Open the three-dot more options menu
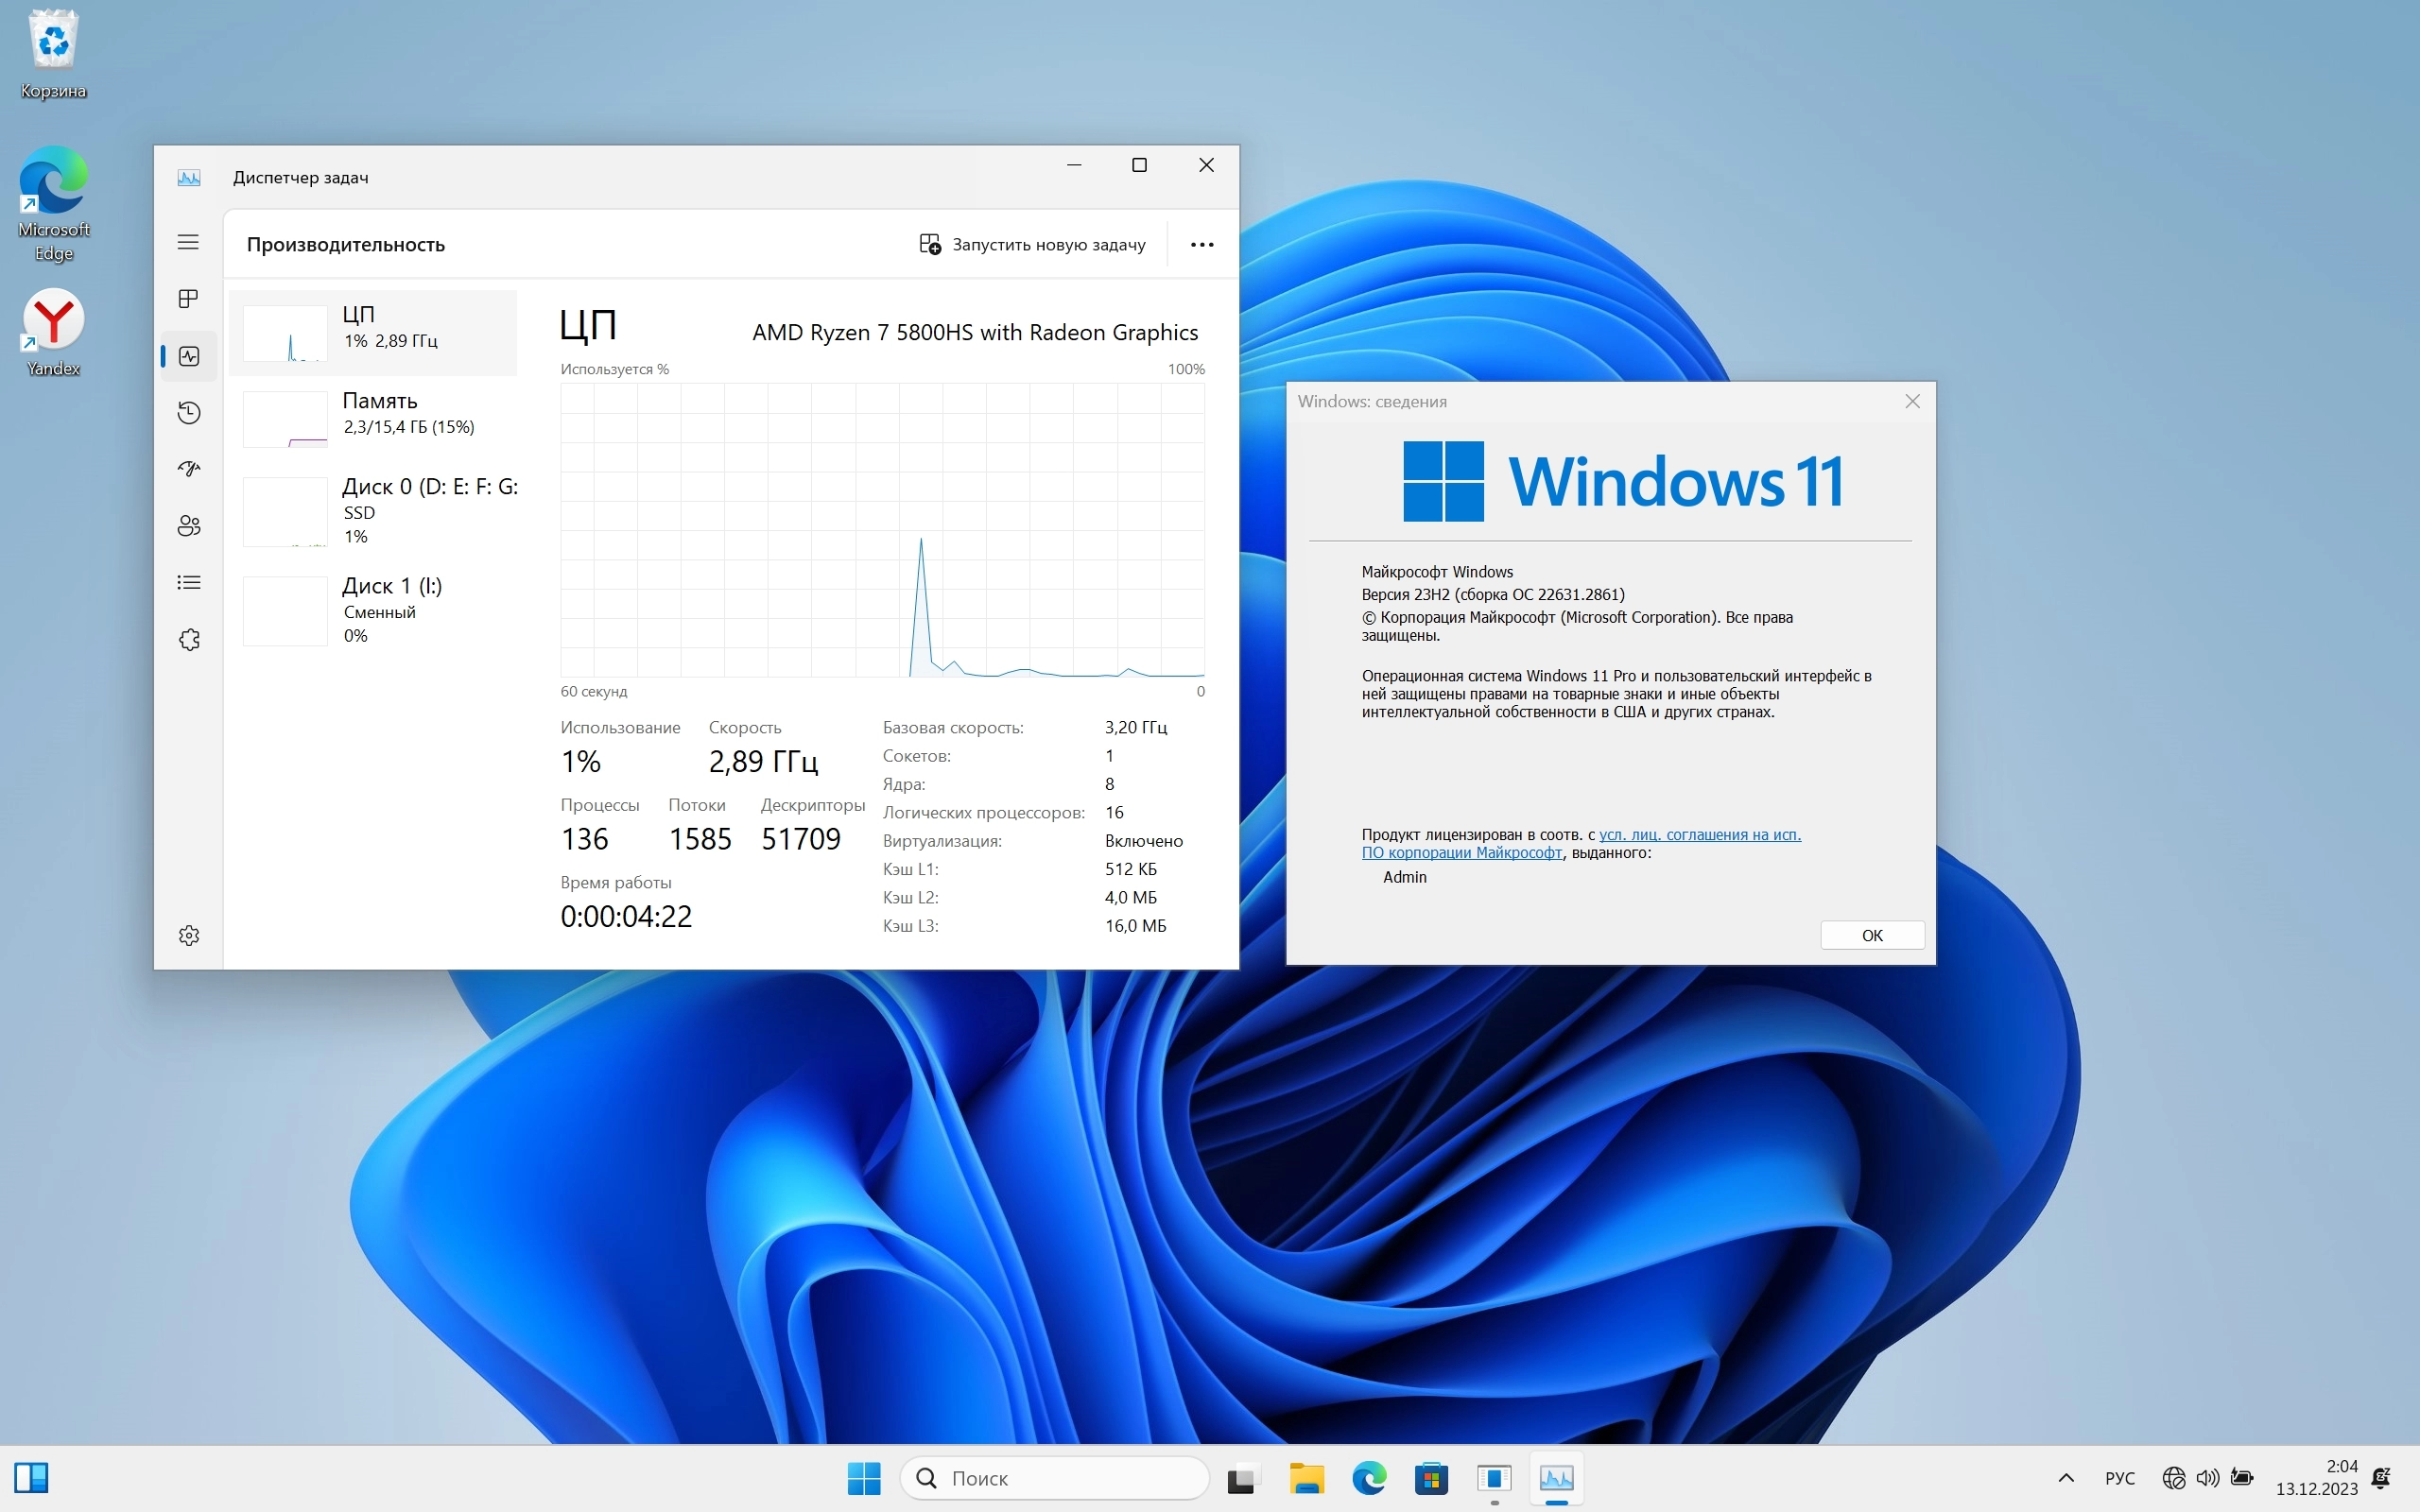This screenshot has height=1512, width=2420. click(1202, 245)
